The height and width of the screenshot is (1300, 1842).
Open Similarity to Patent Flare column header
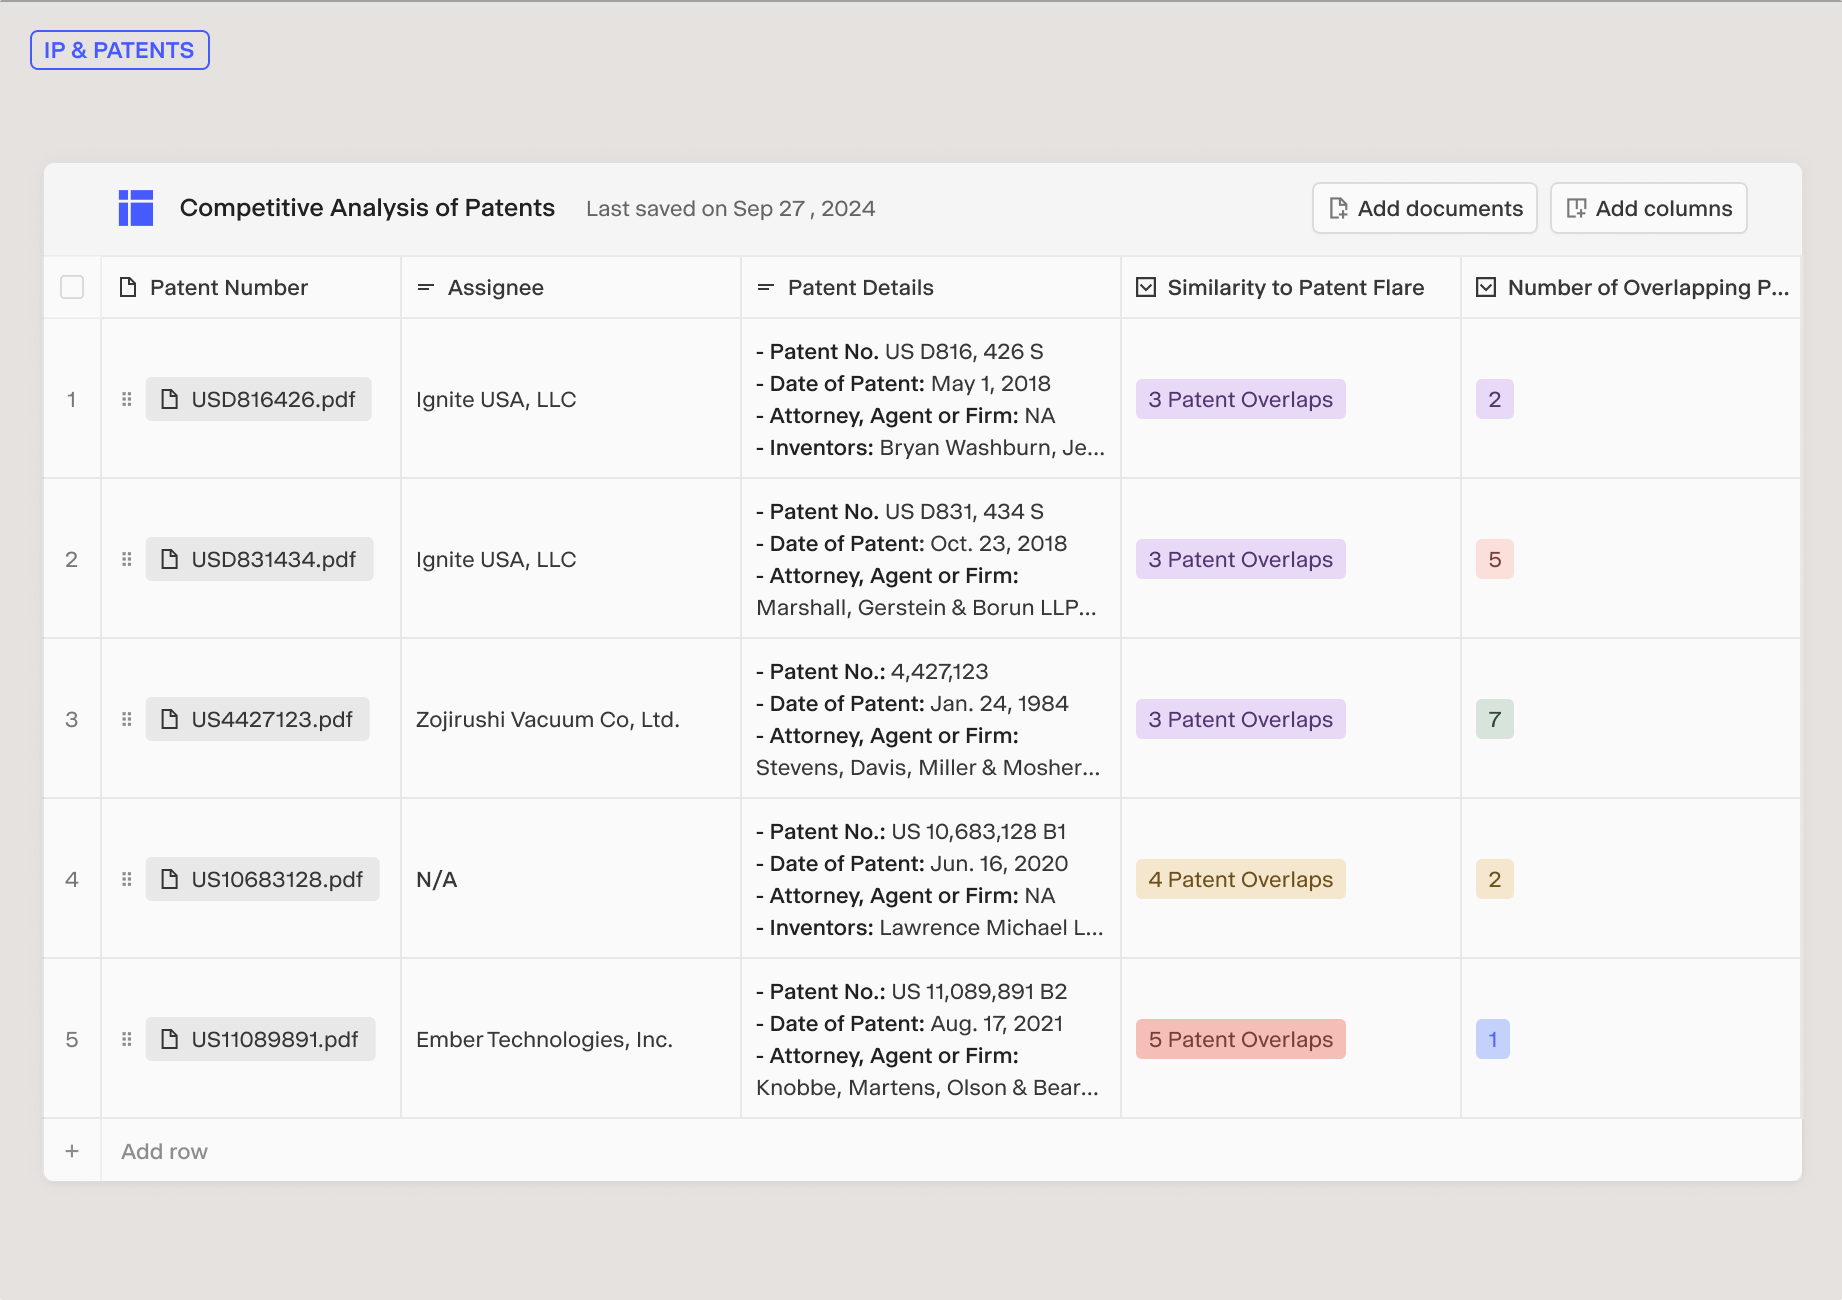coord(1295,288)
